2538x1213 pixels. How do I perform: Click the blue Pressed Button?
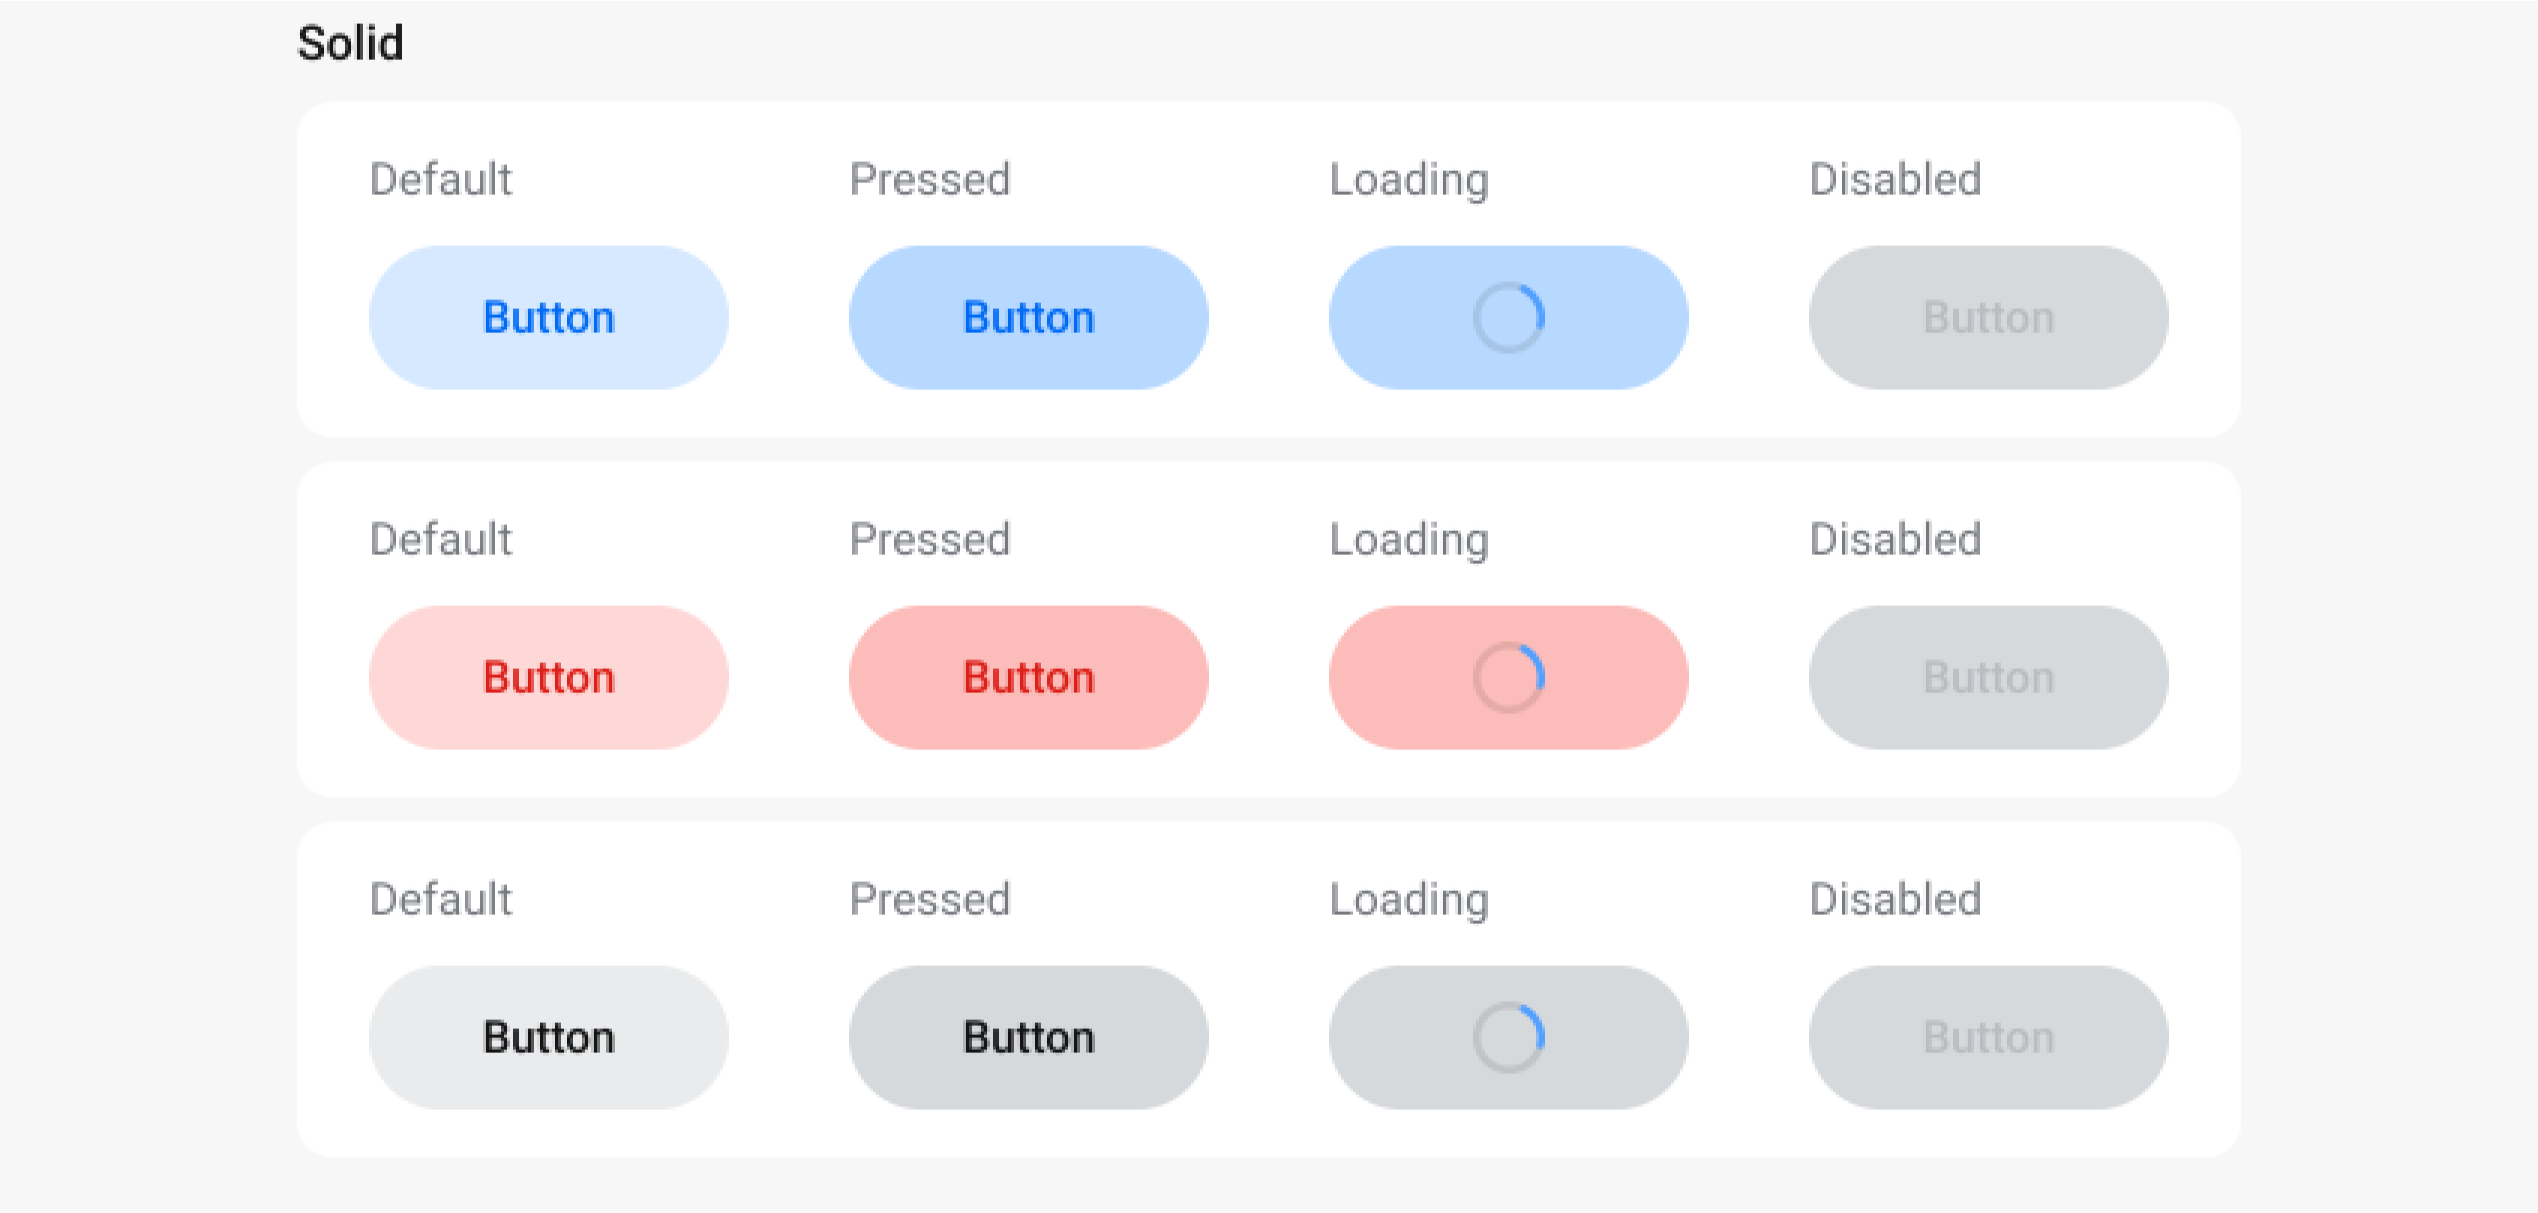(x=1028, y=317)
